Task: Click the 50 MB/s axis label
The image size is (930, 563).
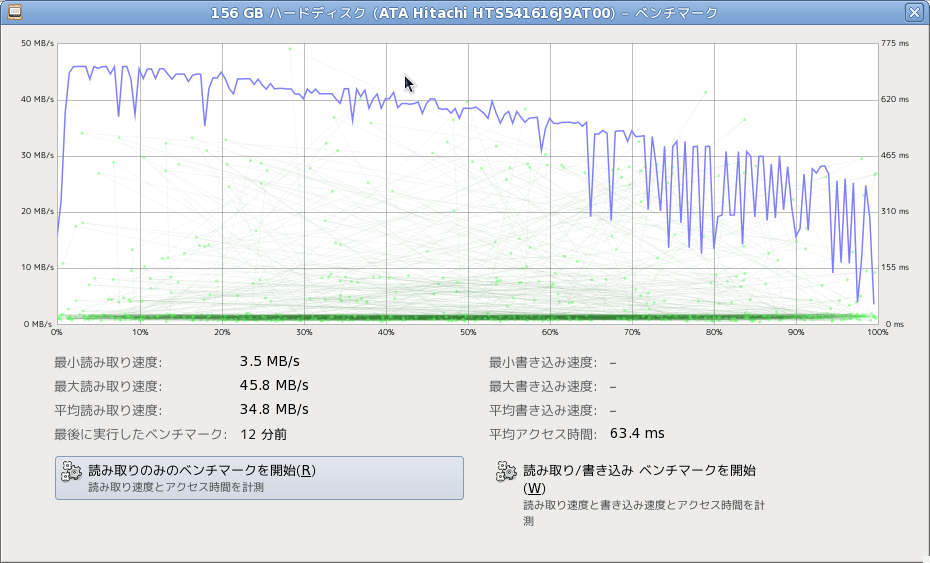Action: (37, 43)
